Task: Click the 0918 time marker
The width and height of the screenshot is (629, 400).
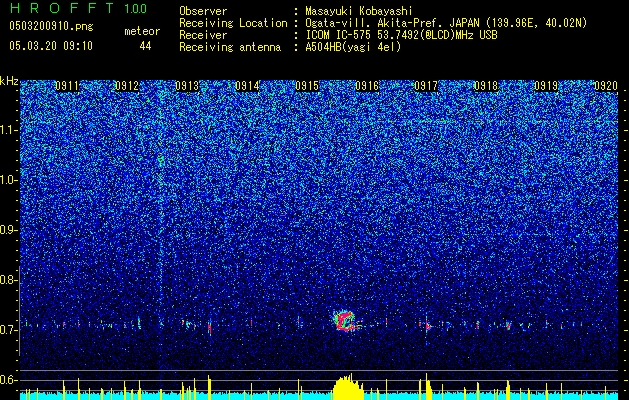Action: point(486,86)
